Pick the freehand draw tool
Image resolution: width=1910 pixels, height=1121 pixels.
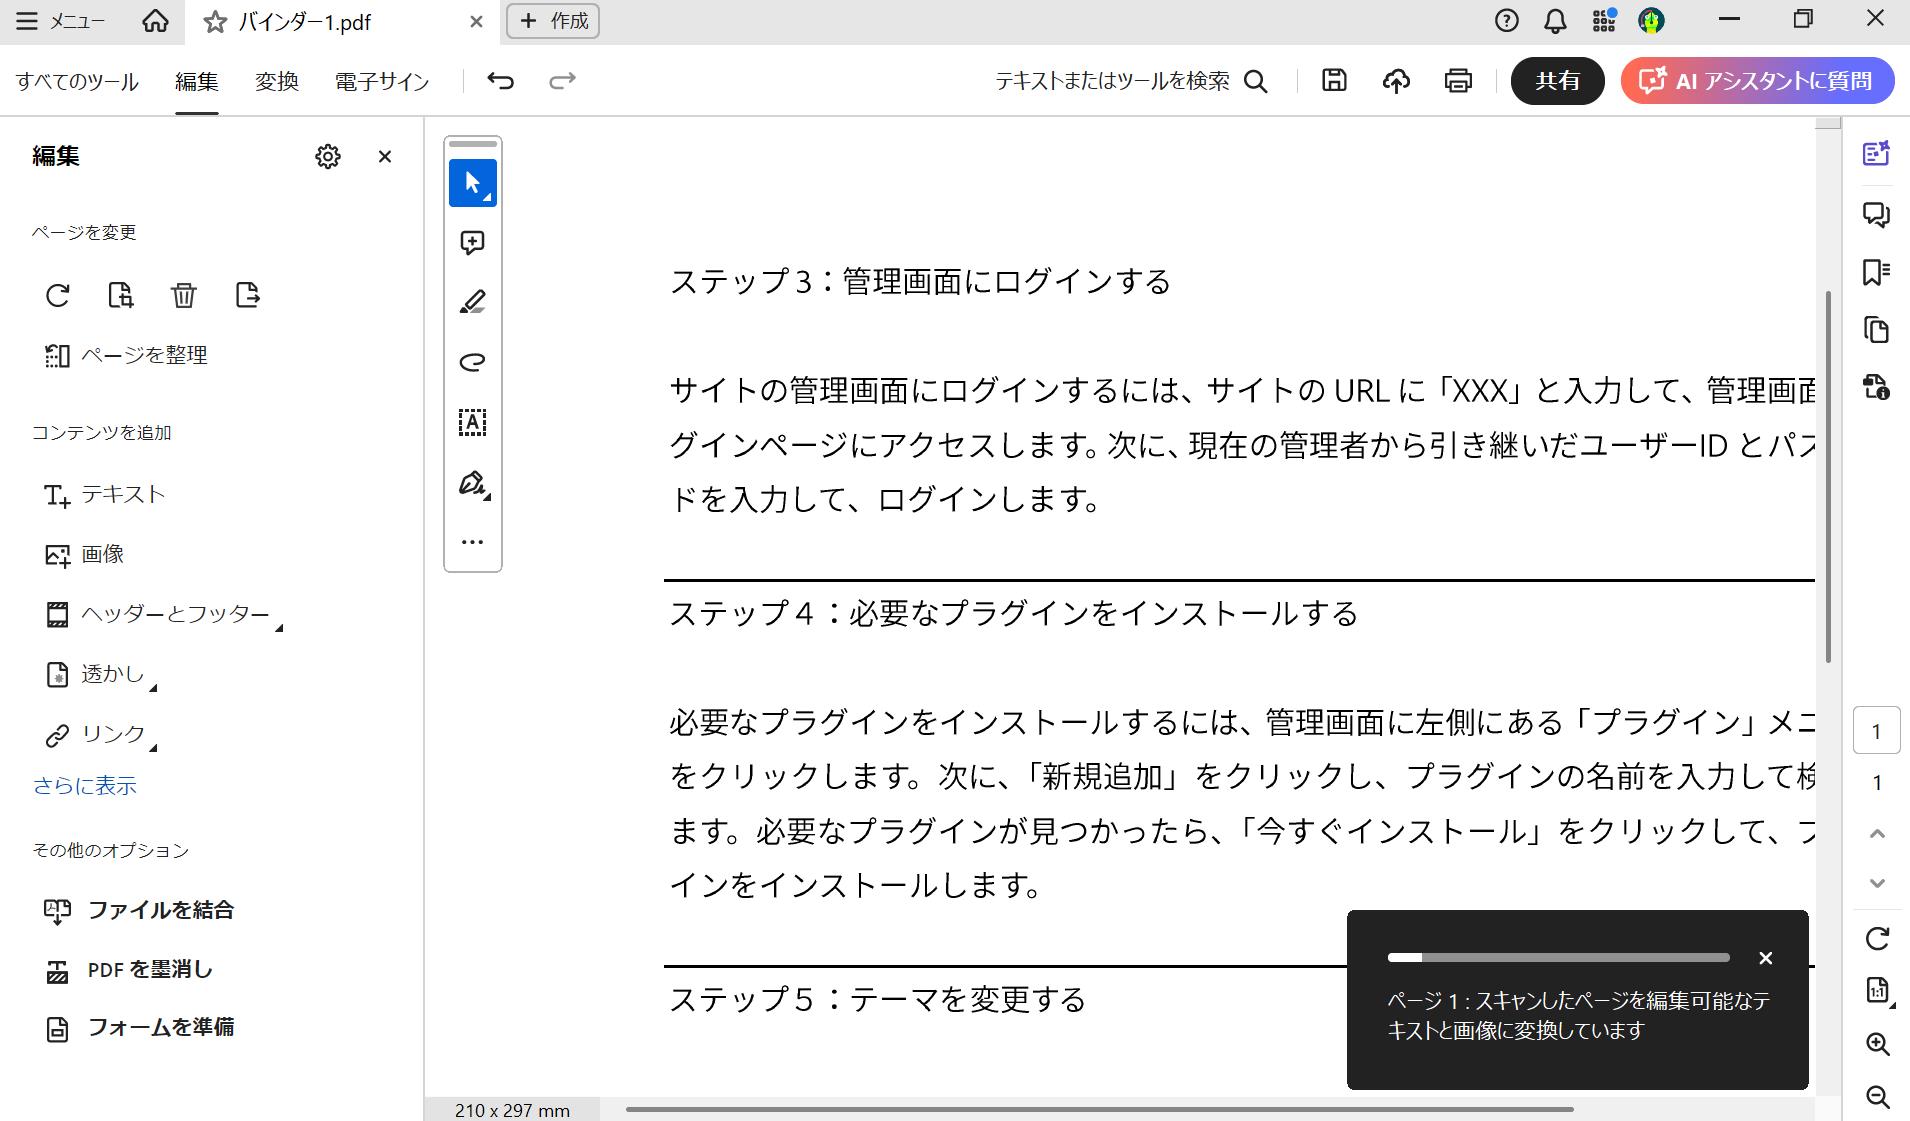click(471, 362)
